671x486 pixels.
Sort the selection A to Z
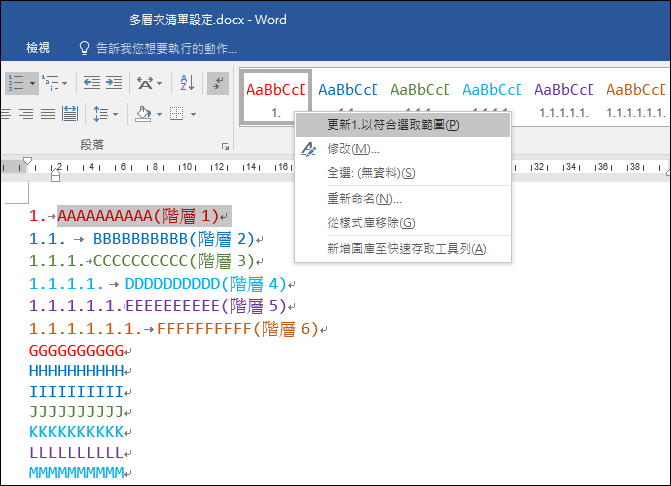187,83
